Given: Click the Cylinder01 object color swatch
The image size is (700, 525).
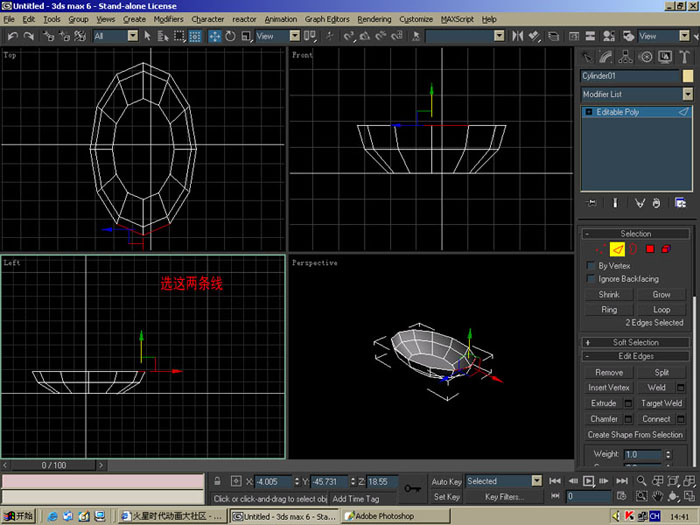Looking at the screenshot, I should [688, 76].
